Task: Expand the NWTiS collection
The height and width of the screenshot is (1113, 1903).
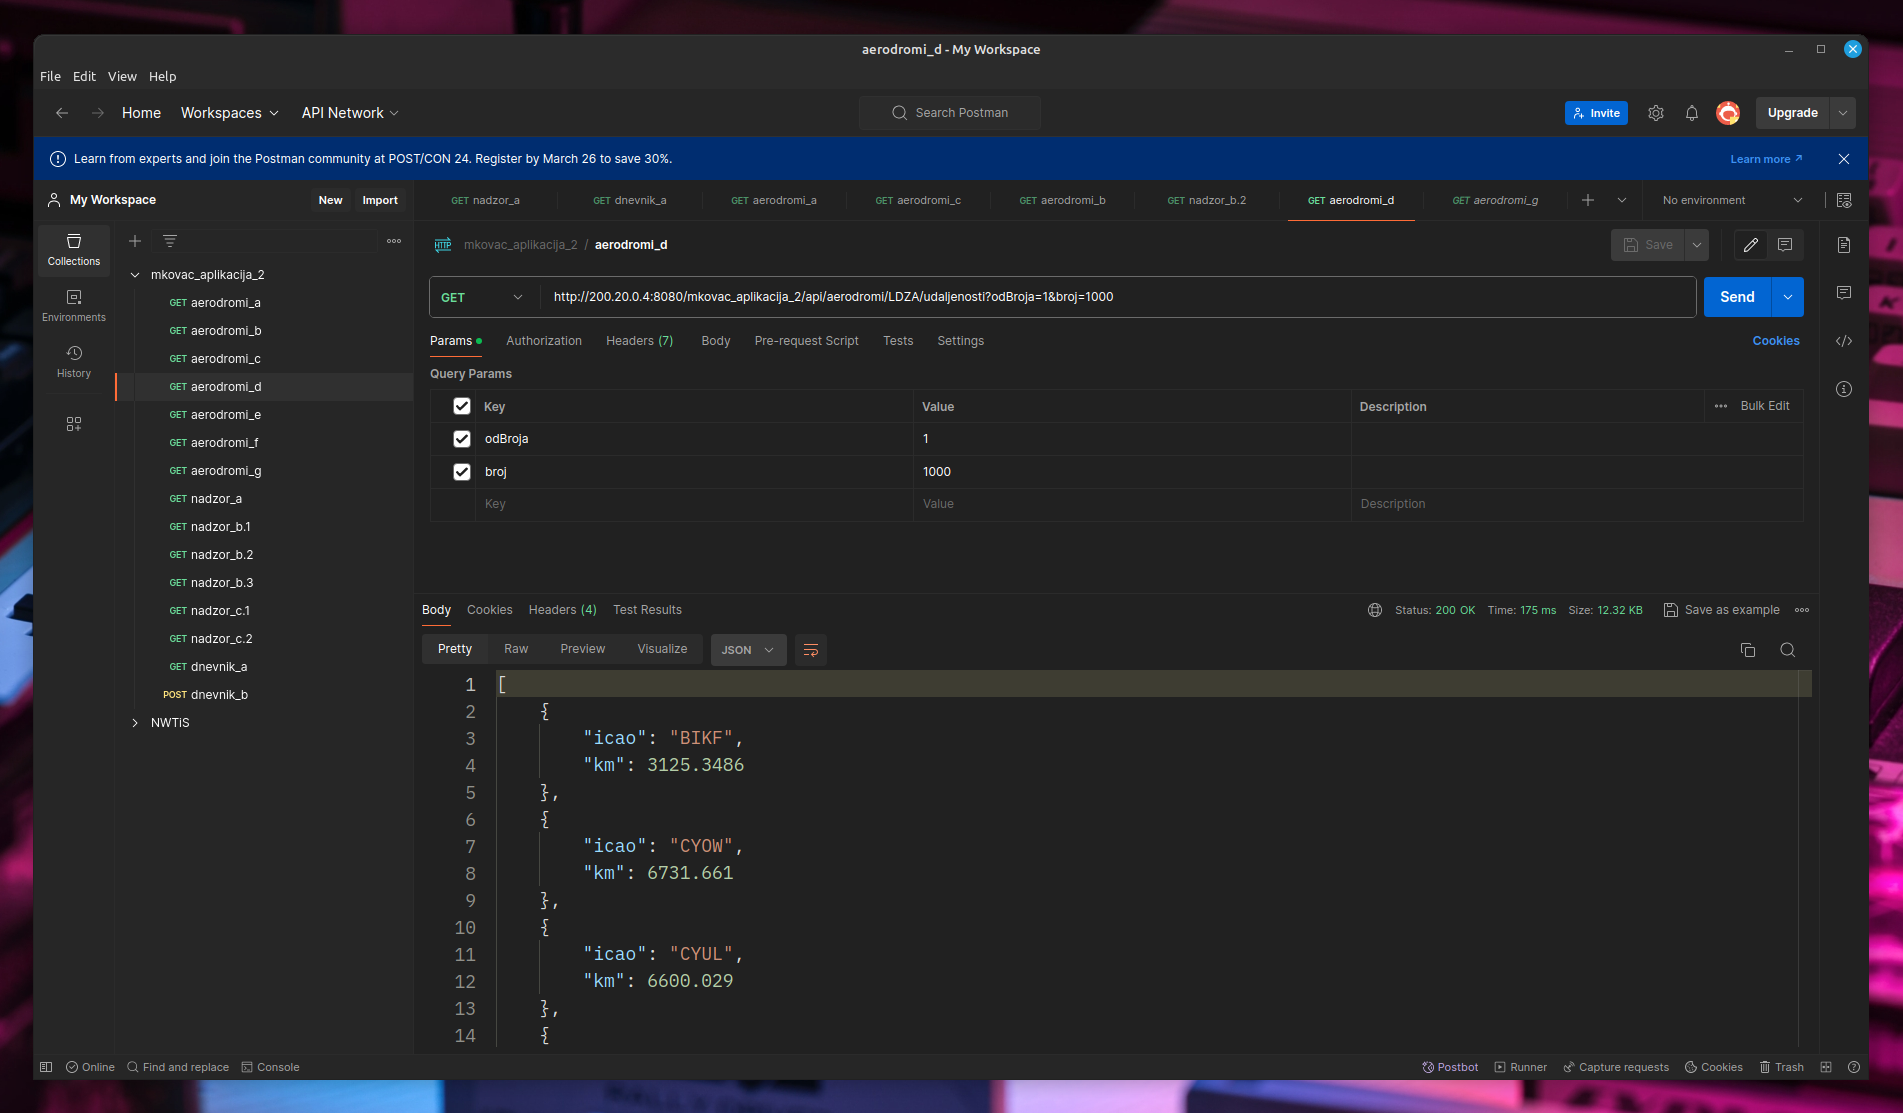Action: tap(135, 723)
